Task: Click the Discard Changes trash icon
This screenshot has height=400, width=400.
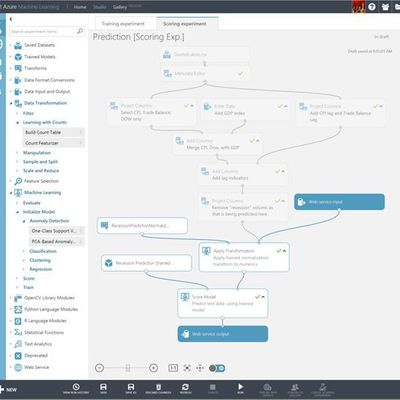Action: pos(159,387)
